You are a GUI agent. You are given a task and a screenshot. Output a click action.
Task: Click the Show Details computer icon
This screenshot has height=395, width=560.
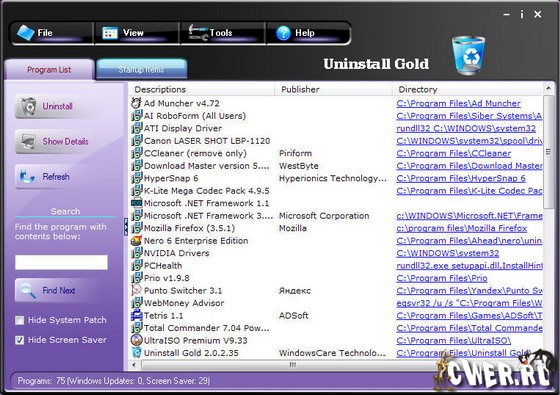(x=29, y=141)
